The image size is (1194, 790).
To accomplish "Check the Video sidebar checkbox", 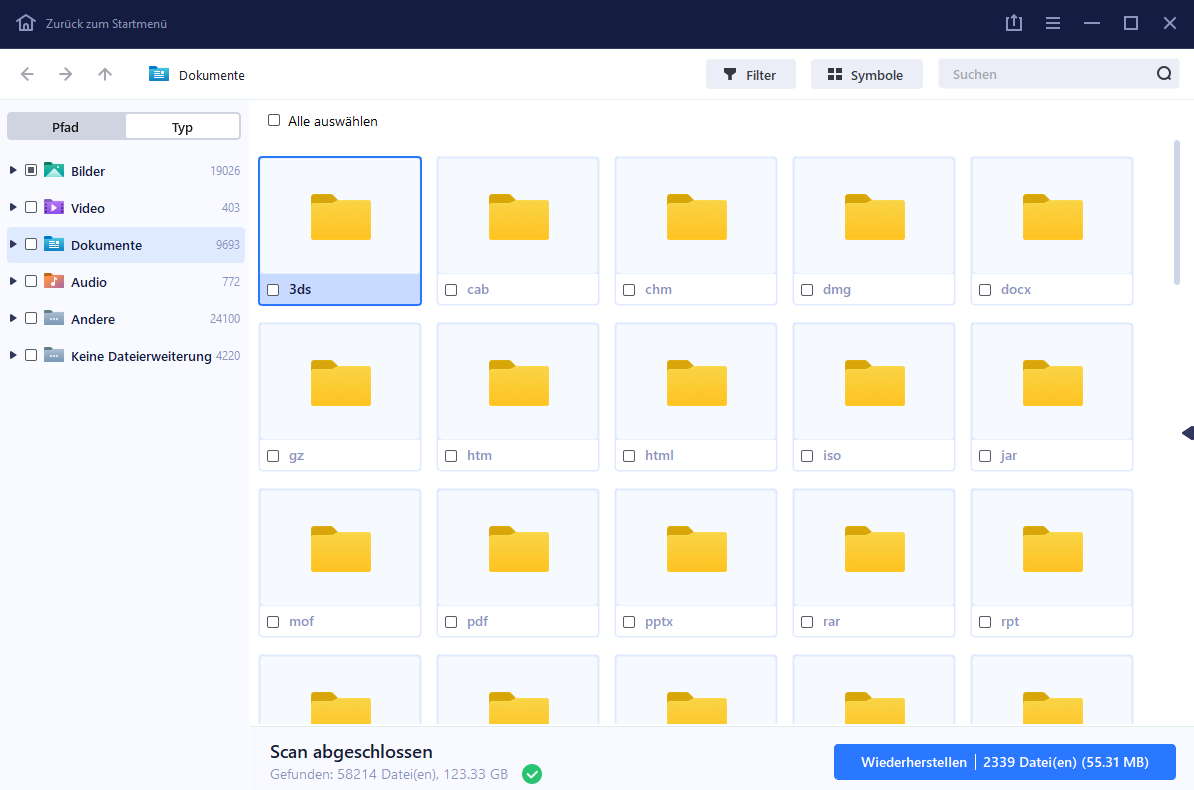I will [31, 207].
